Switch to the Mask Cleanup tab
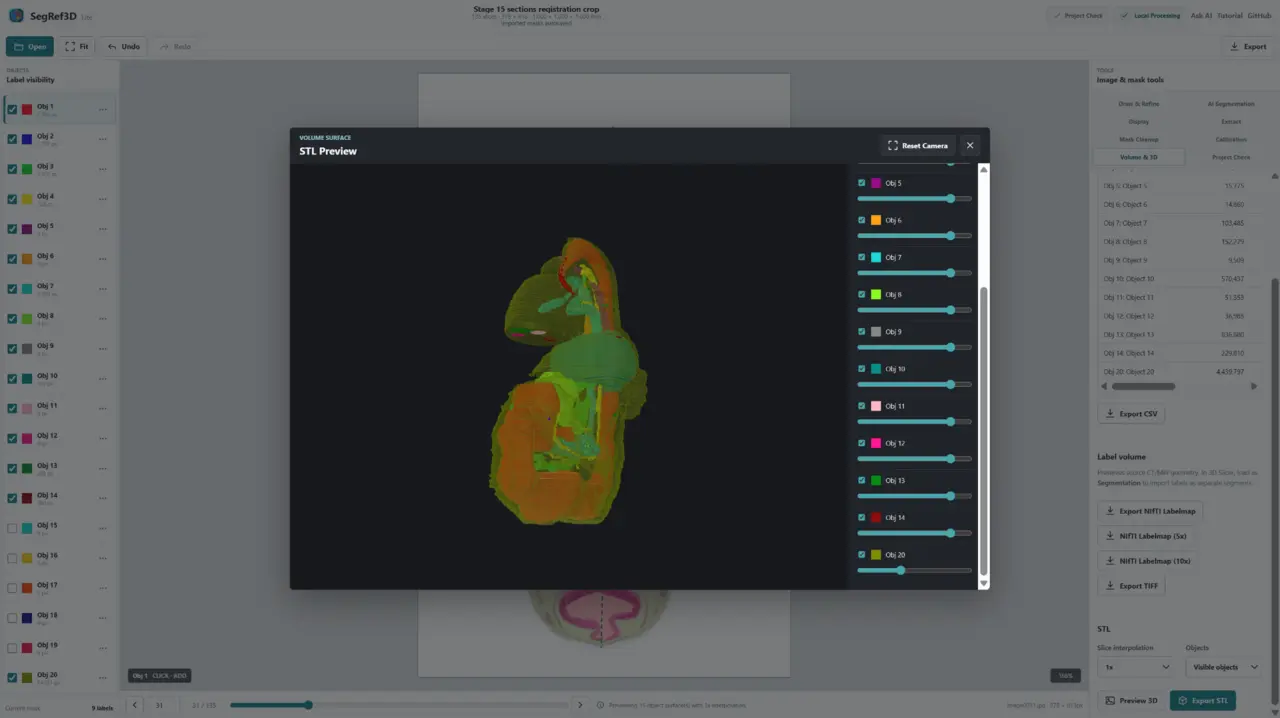Screen dimensions: 1280x718 point(1139,140)
